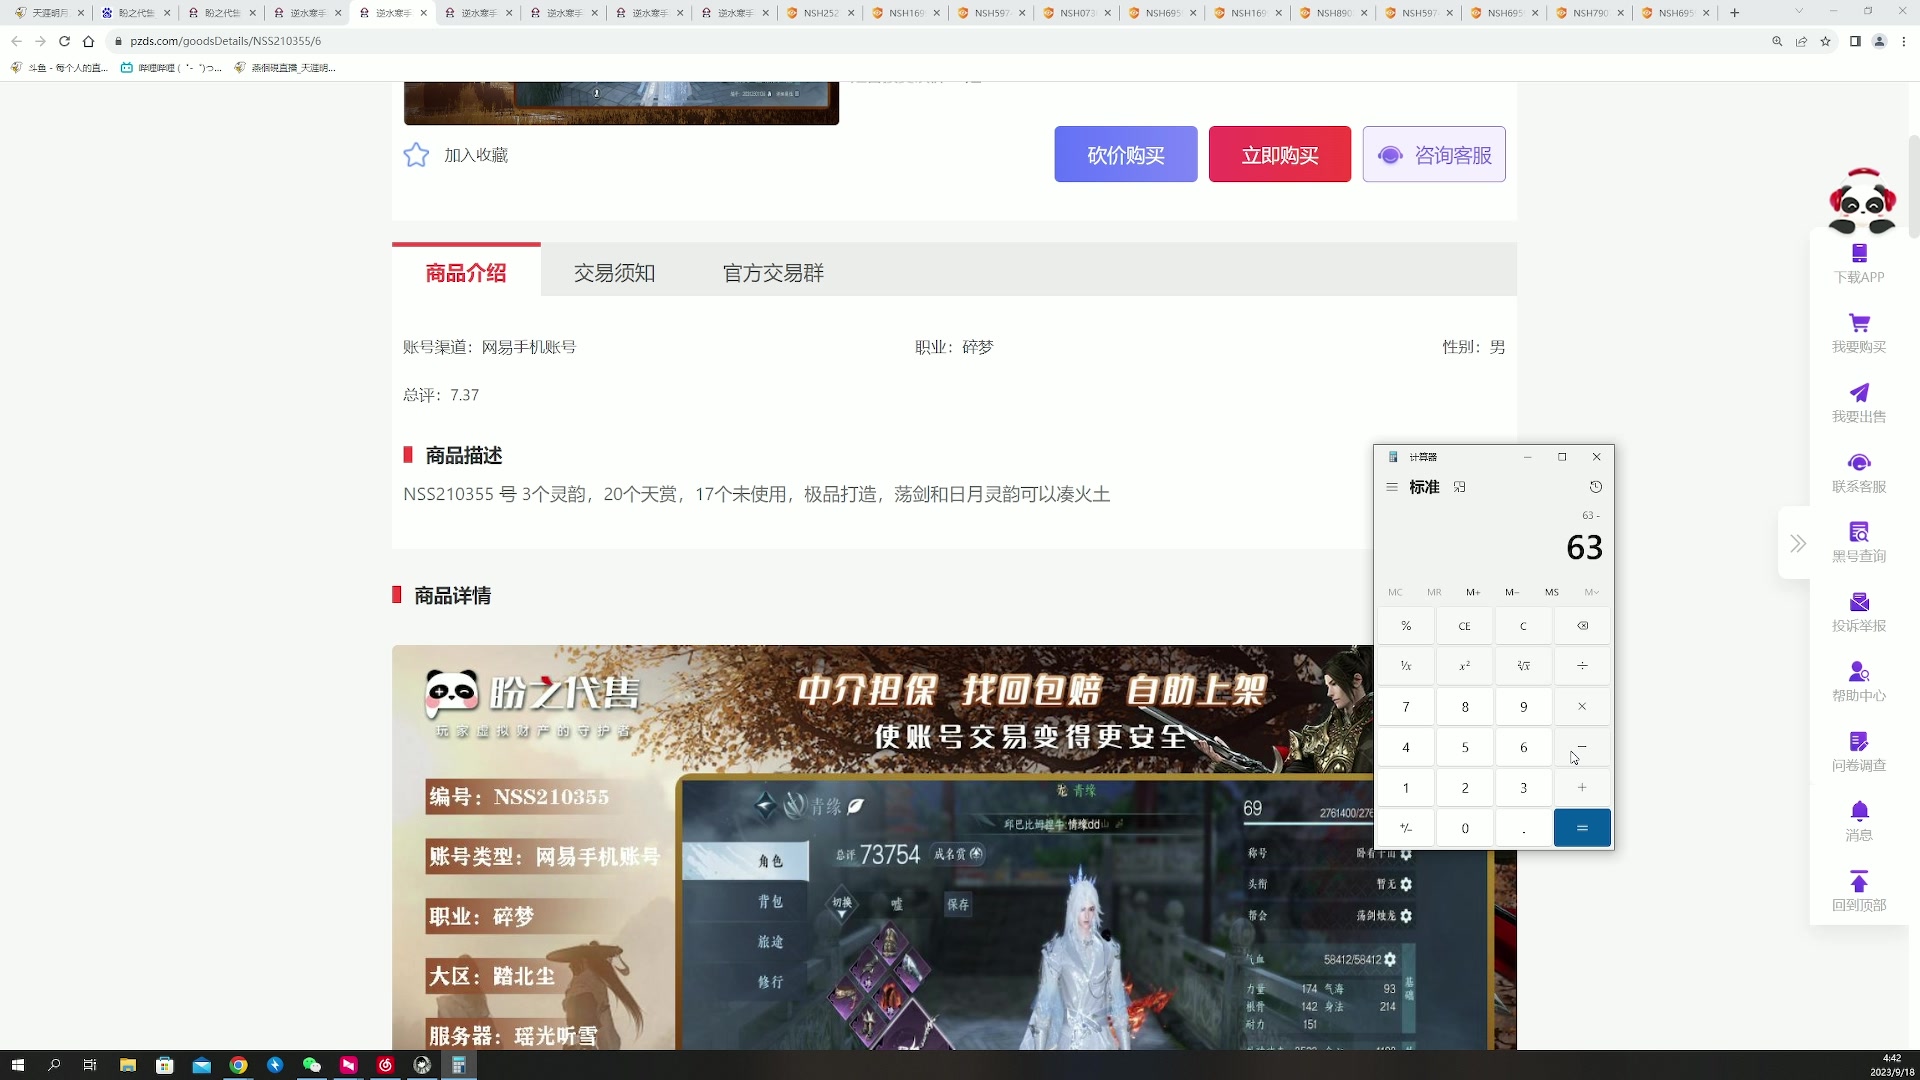Open 联系客服 headset icon in sidebar
The image size is (1920, 1080).
coord(1859,462)
